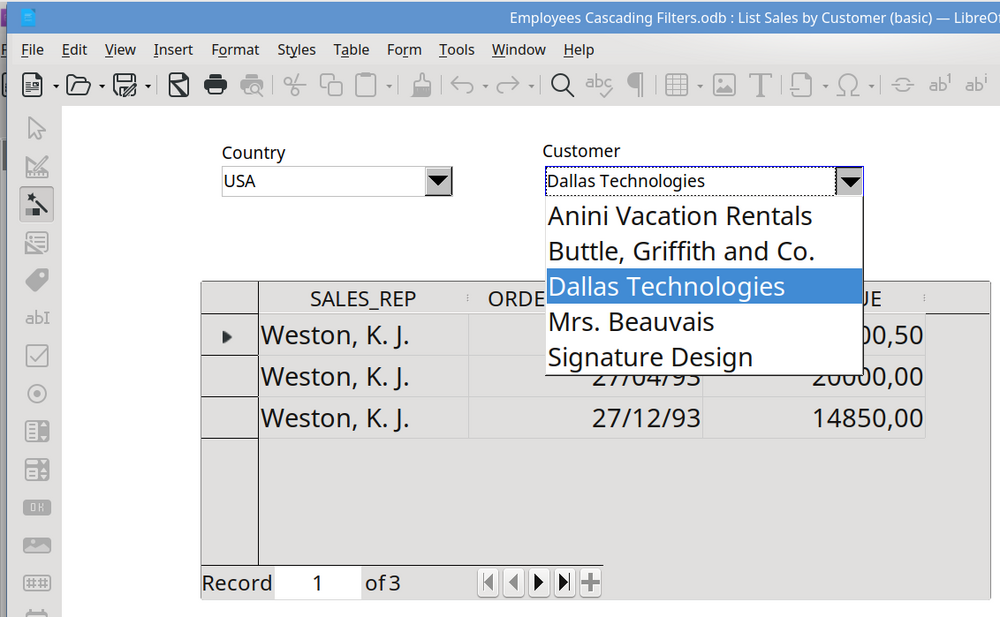Open Print Preview from the toolbar
This screenshot has height=617, width=1000.
pos(252,85)
